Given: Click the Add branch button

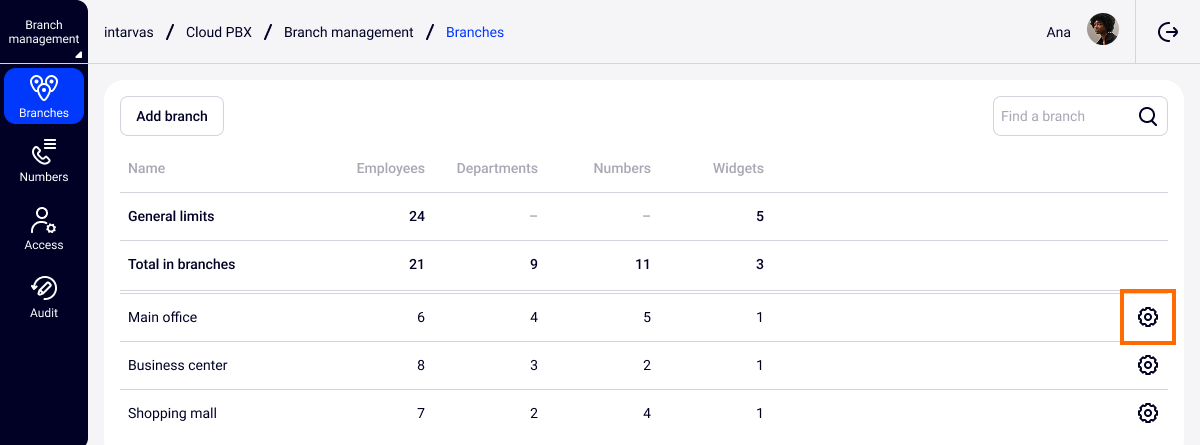Looking at the screenshot, I should click(x=172, y=116).
